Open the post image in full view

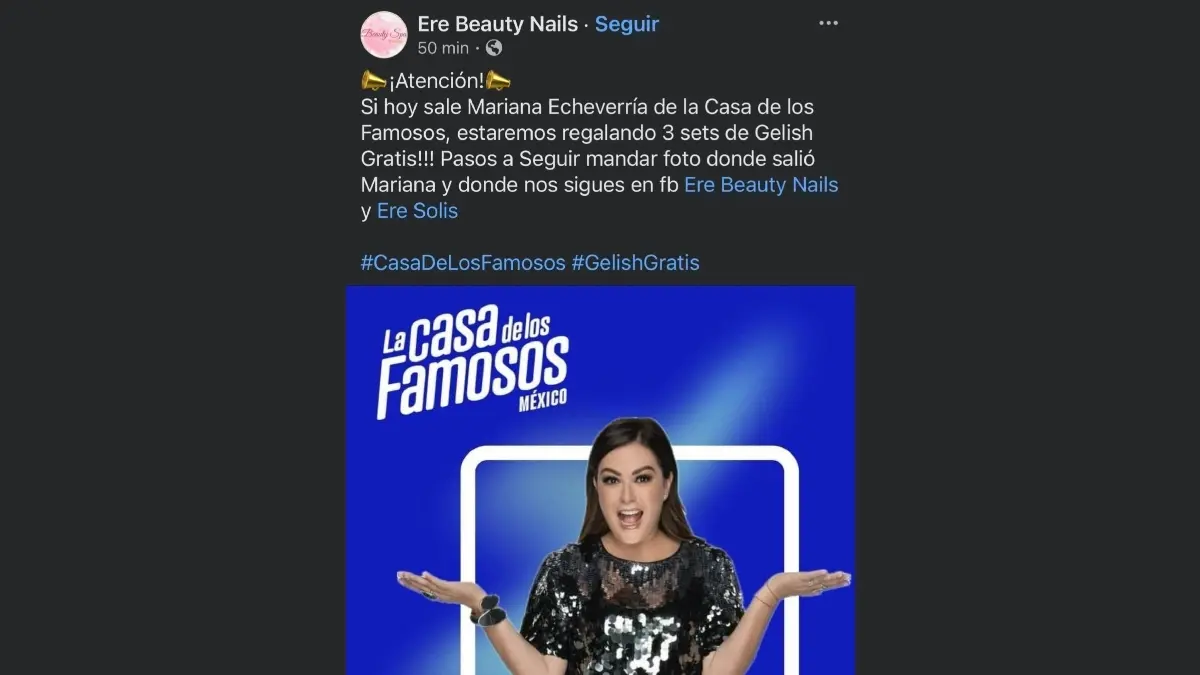(600, 480)
